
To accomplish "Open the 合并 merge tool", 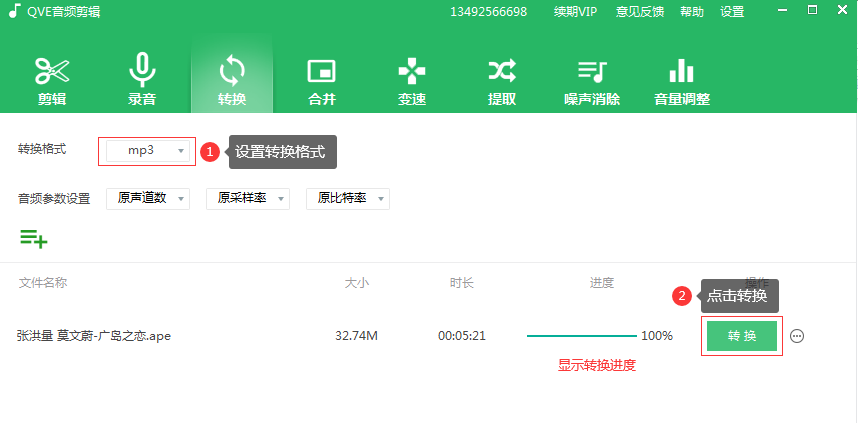I will [x=322, y=80].
